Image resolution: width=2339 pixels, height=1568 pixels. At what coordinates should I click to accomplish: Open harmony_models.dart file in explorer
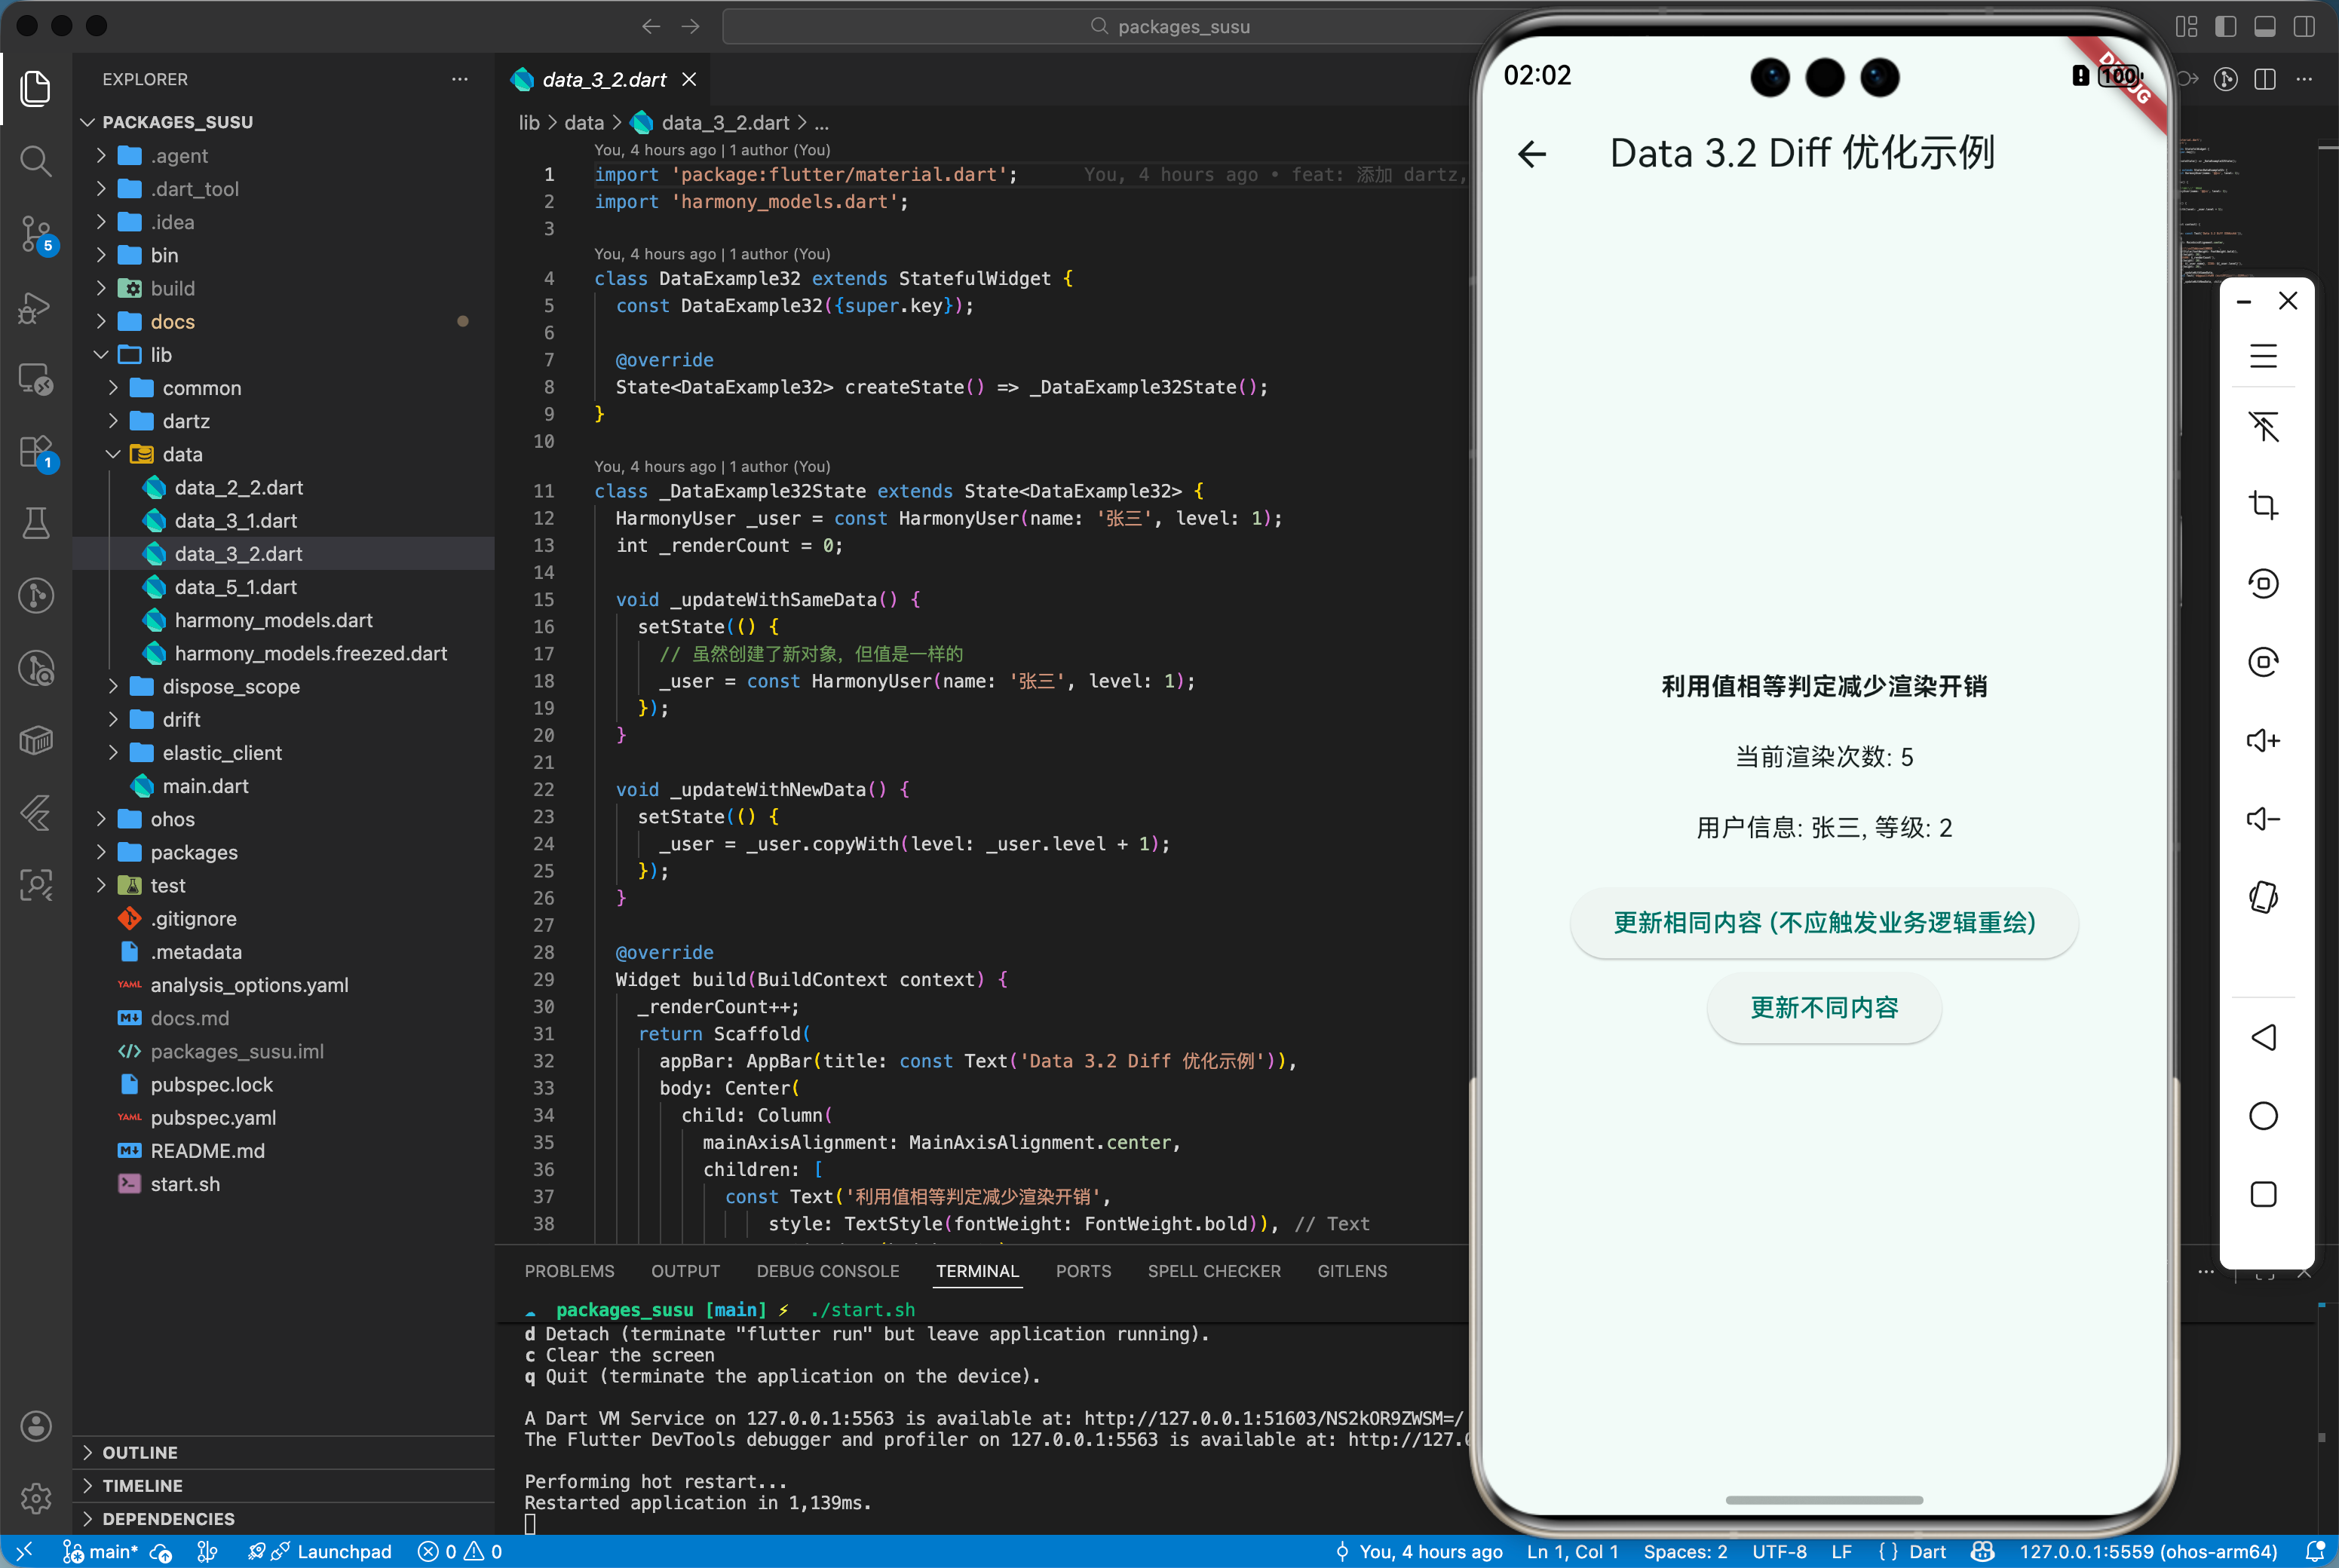coord(273,620)
